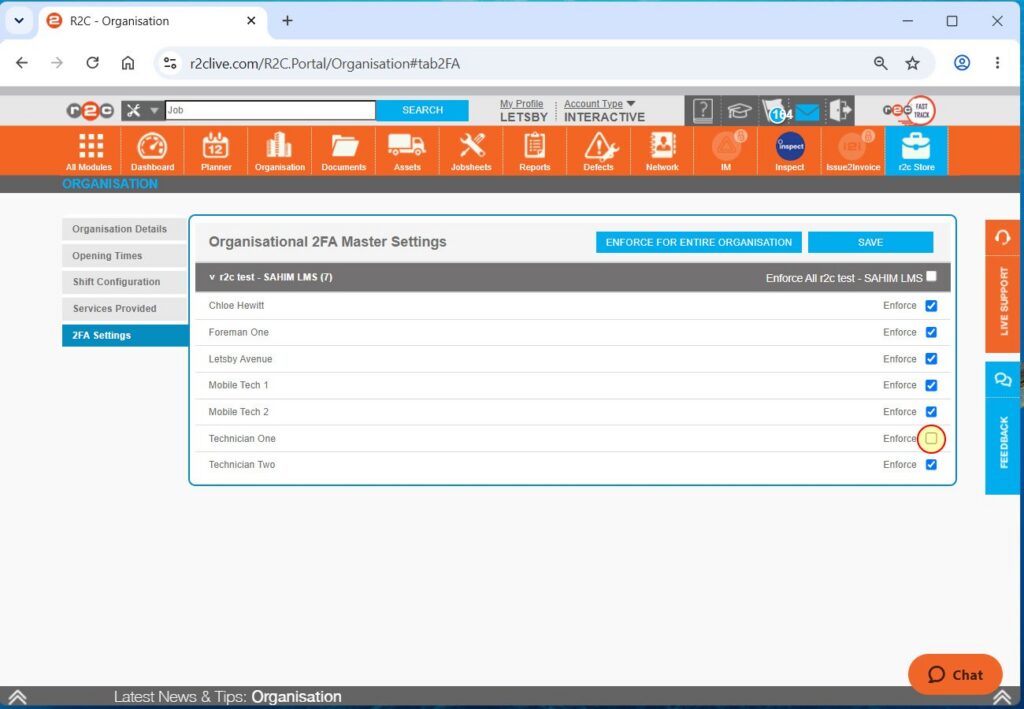Screen dimensions: 1024x709
Task: Open the Planner calendar module
Action: [x=216, y=151]
